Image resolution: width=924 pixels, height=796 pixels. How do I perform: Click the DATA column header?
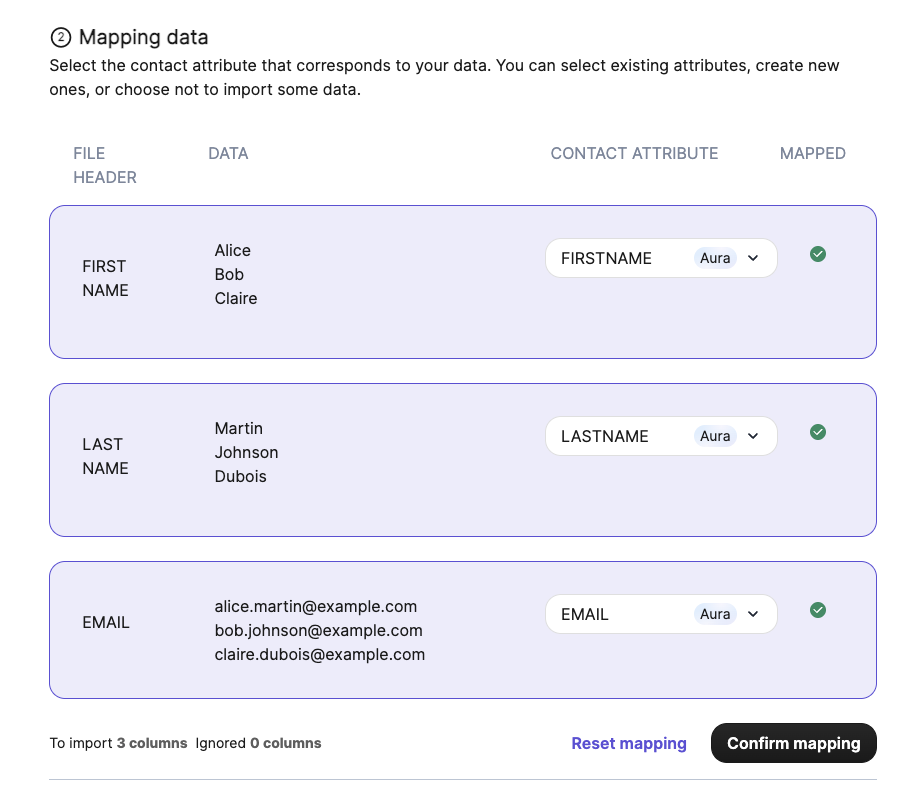coord(228,153)
